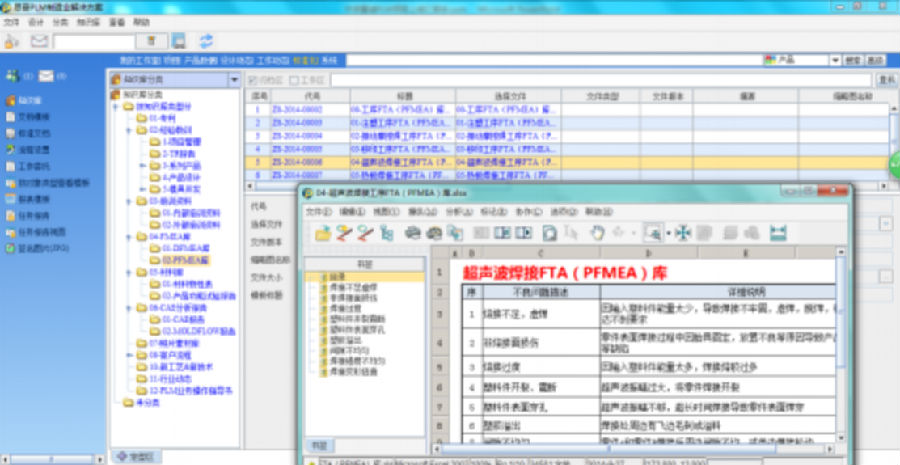900x465 pixels.
Task: Open the dropdown arrow beside zoom window tool
Action: (x=669, y=233)
